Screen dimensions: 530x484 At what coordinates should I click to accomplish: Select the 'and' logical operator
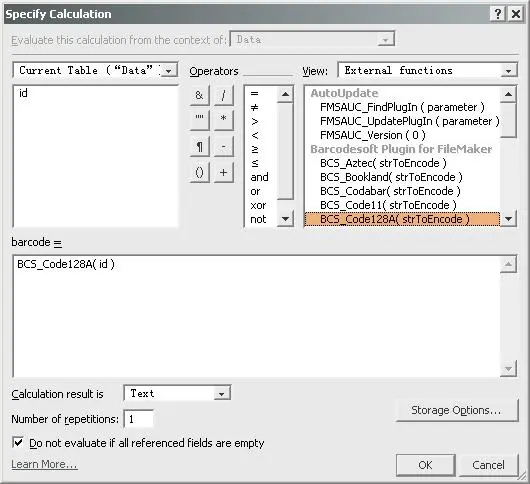pyautogui.click(x=259, y=177)
